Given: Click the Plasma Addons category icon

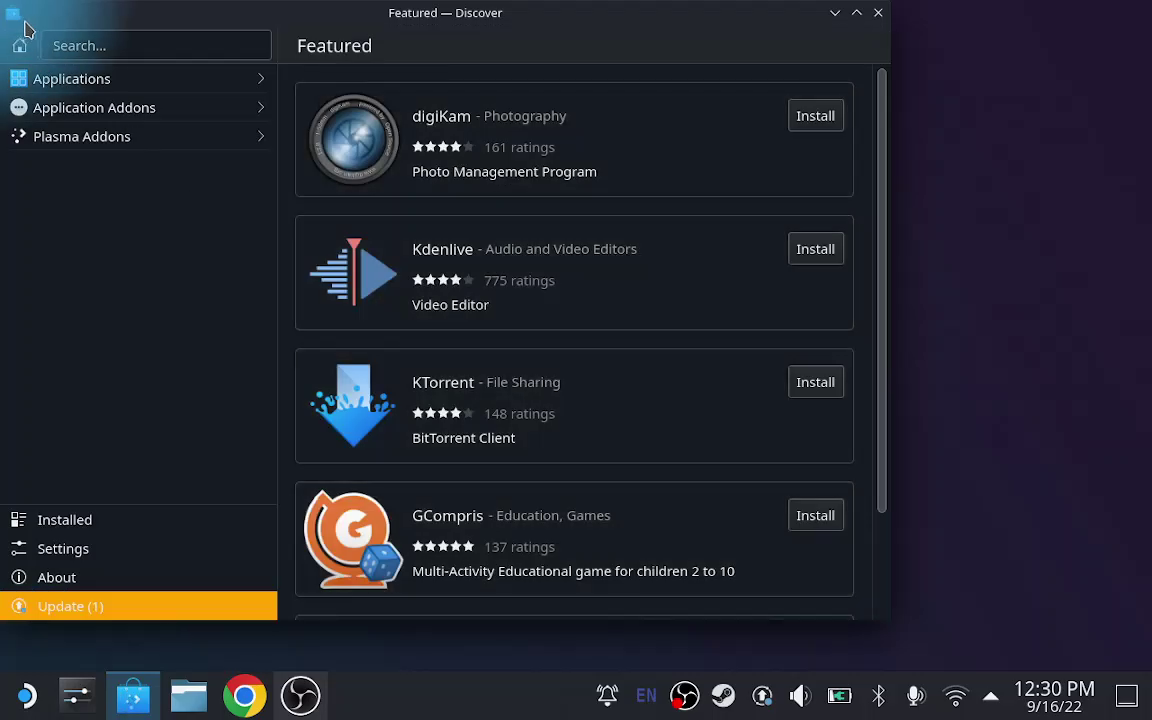Looking at the screenshot, I should click(19, 136).
